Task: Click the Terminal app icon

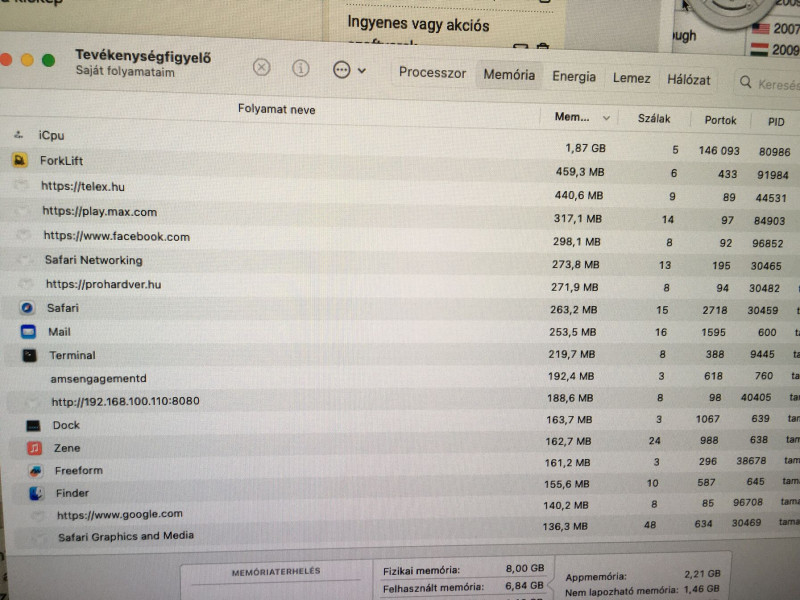Action: click(x=30, y=355)
